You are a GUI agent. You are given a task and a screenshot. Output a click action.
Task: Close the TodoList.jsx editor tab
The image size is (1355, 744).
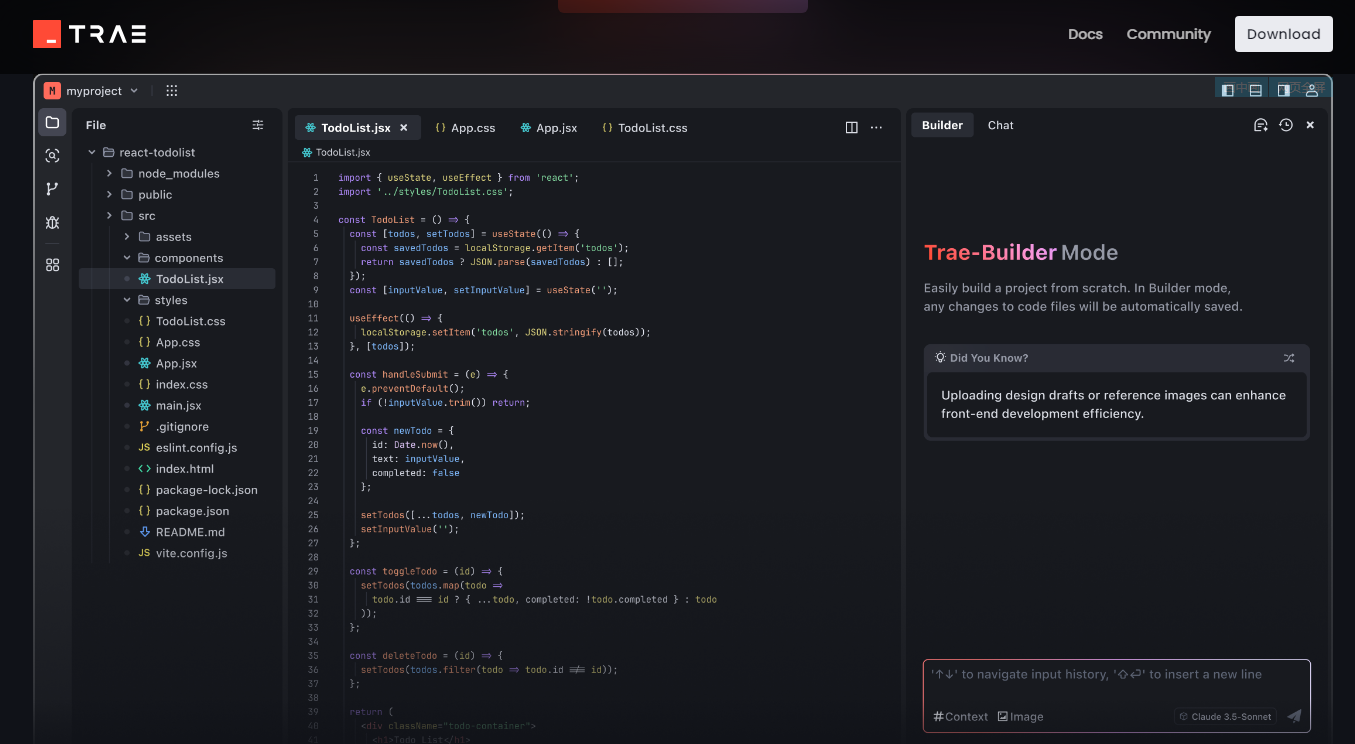point(404,128)
